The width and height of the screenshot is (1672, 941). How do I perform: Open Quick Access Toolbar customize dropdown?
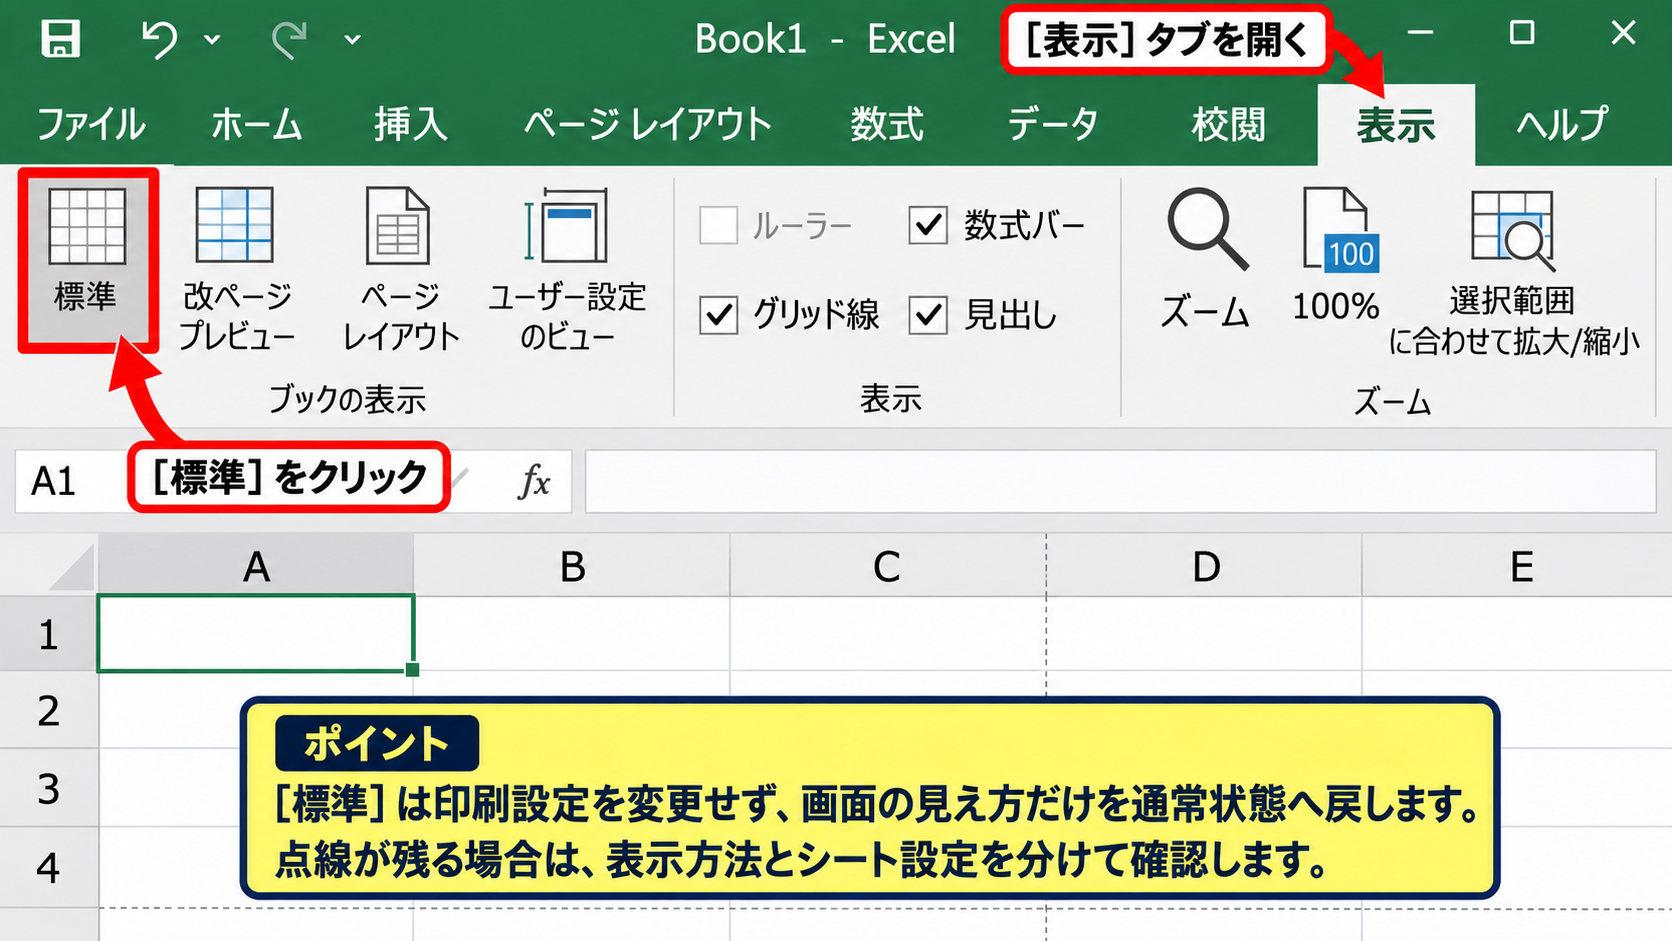click(x=352, y=40)
